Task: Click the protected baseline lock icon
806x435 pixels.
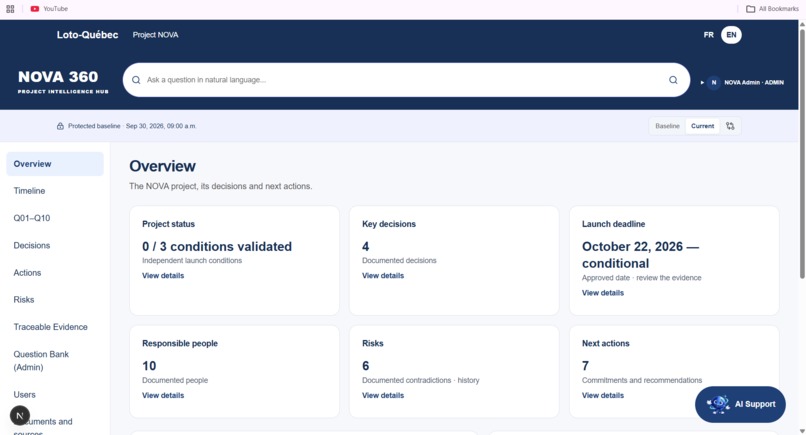Action: point(60,126)
